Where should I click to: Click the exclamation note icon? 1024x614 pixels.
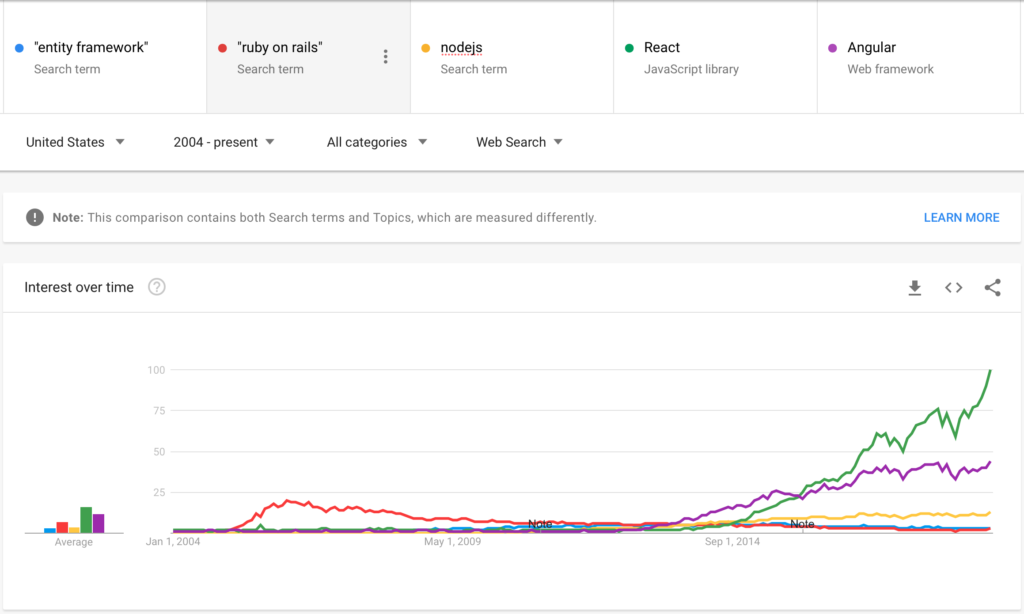35,218
